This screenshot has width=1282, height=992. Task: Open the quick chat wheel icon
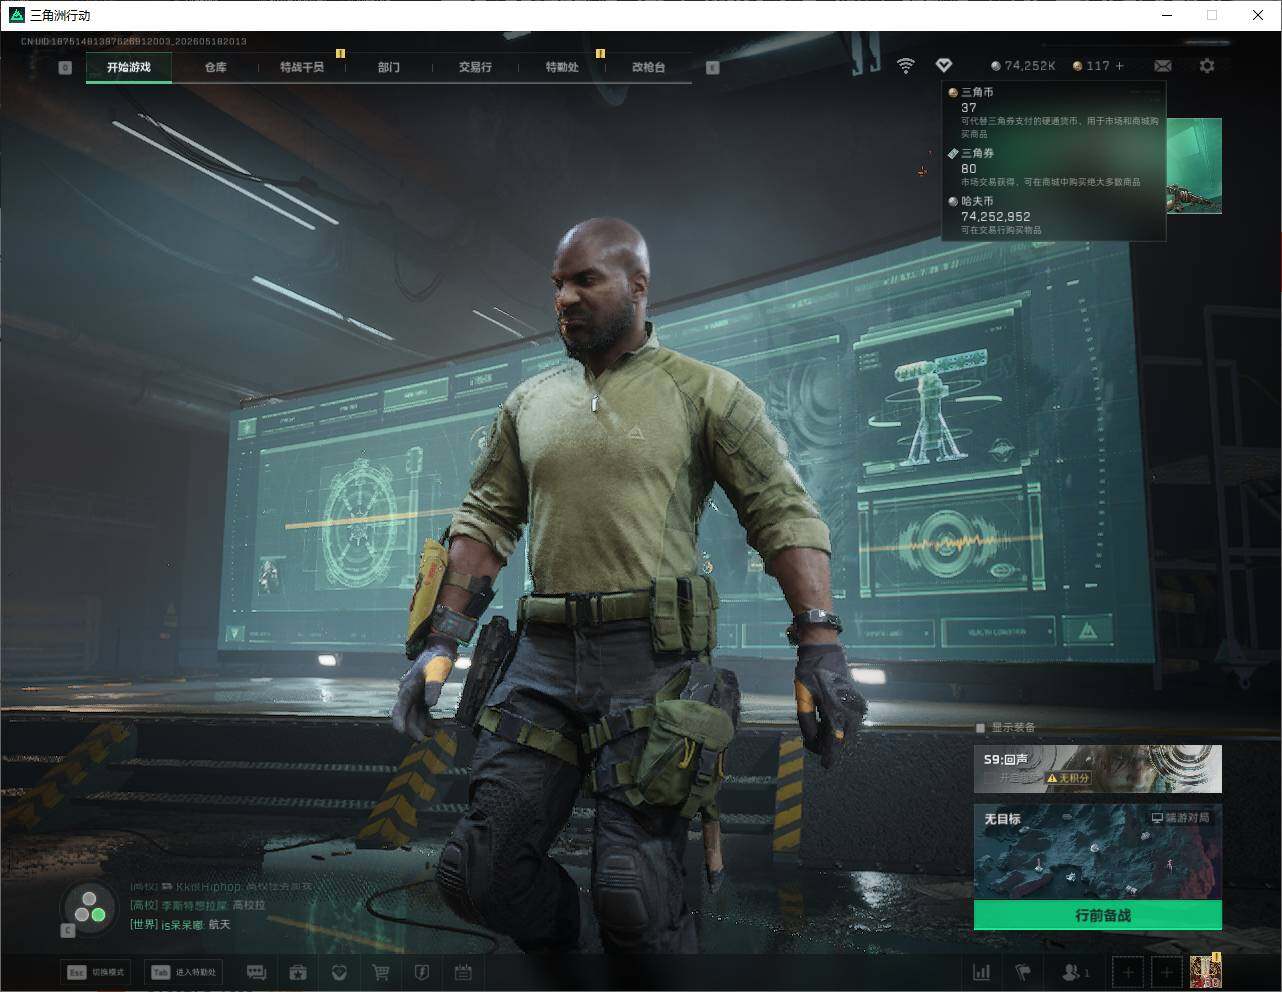[89, 907]
